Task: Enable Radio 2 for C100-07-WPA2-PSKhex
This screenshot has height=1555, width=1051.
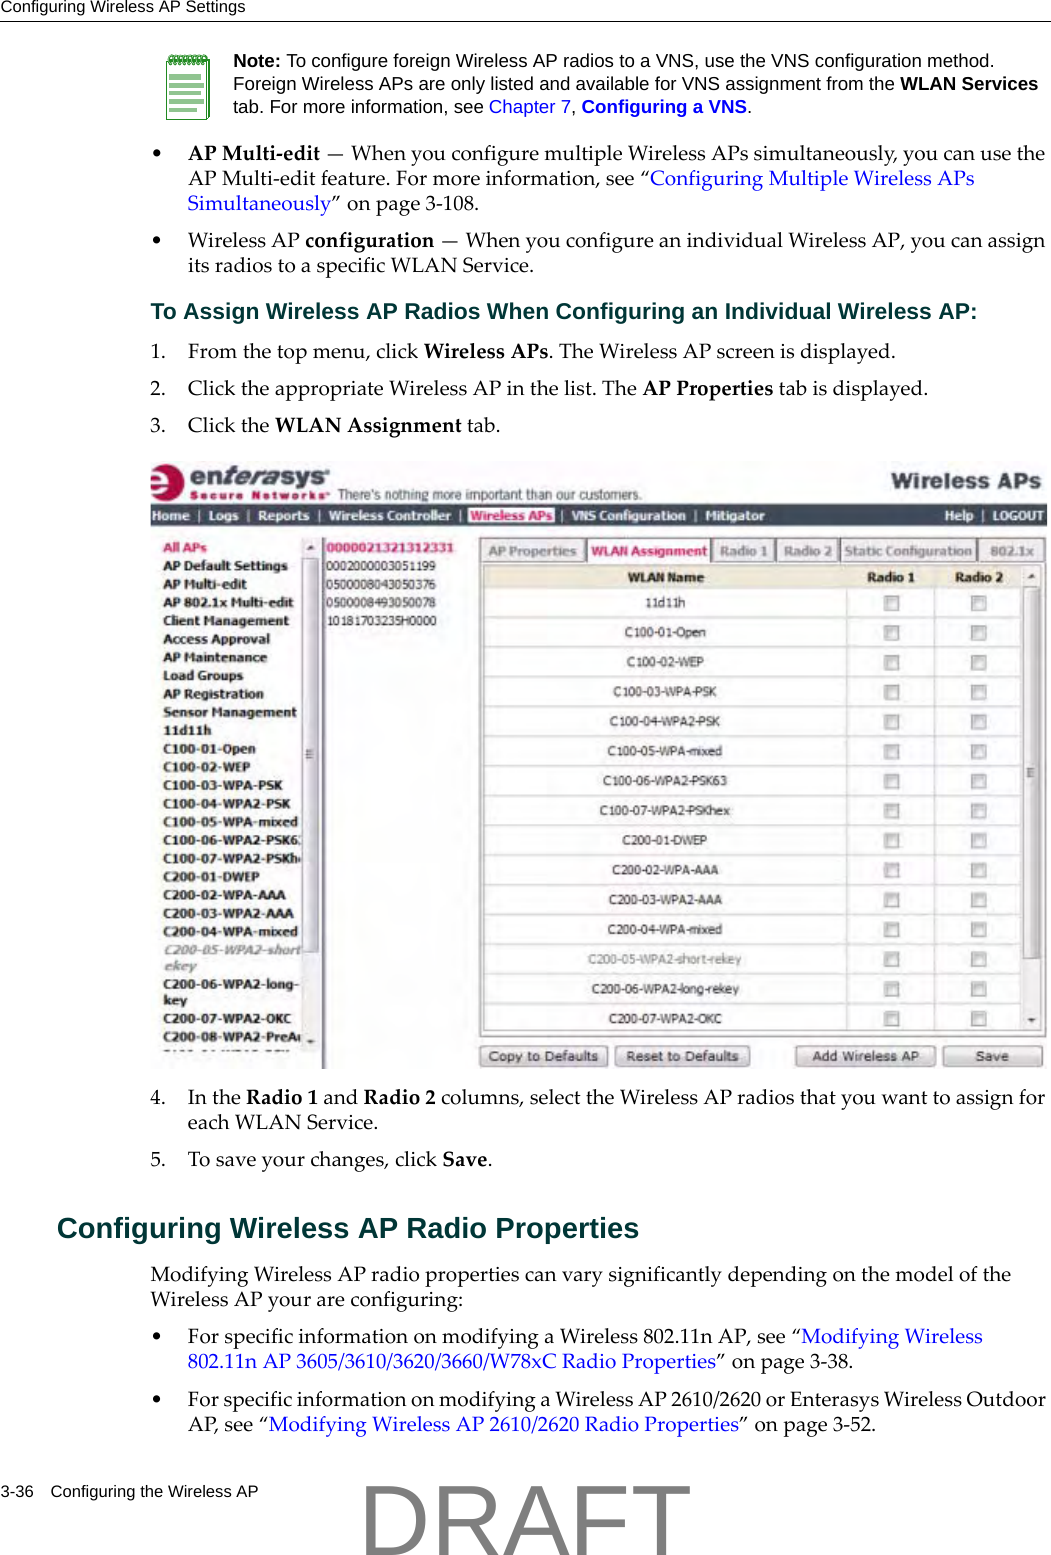Action: tap(977, 810)
